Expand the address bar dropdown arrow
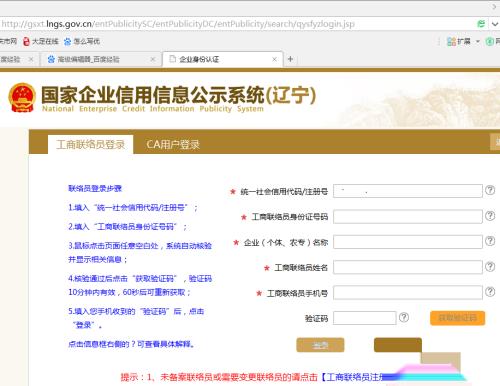 pos(495,24)
